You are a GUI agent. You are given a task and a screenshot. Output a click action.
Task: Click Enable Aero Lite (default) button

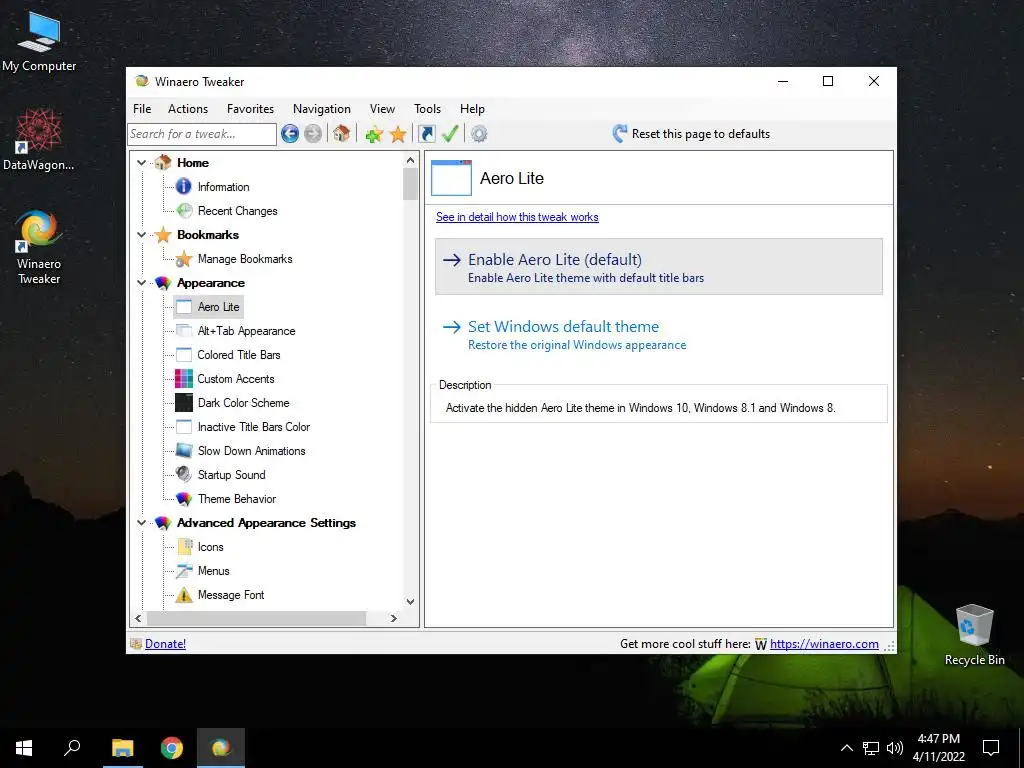[x=658, y=266]
